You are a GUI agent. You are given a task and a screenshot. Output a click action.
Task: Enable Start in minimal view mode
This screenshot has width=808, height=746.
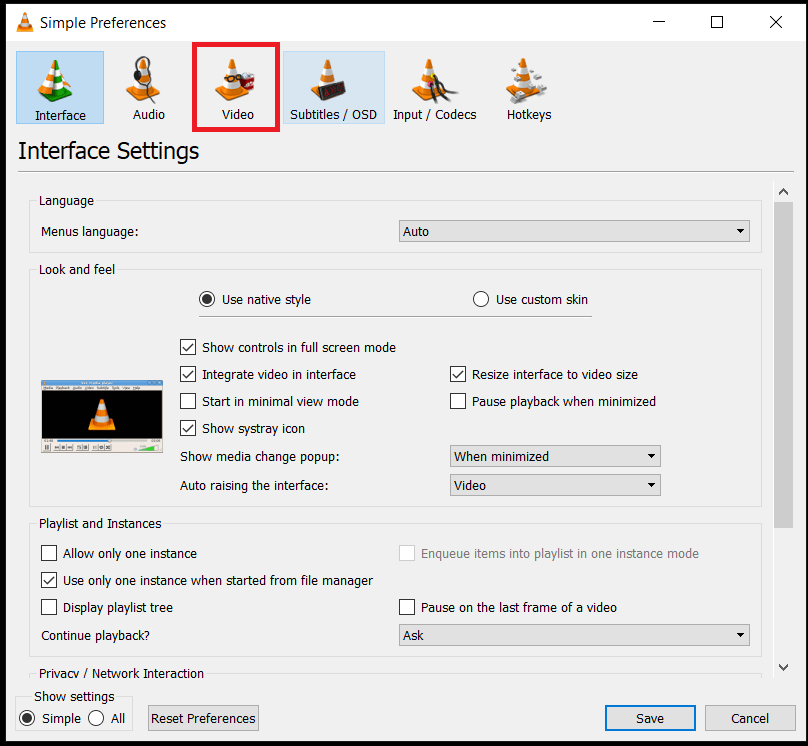click(188, 401)
